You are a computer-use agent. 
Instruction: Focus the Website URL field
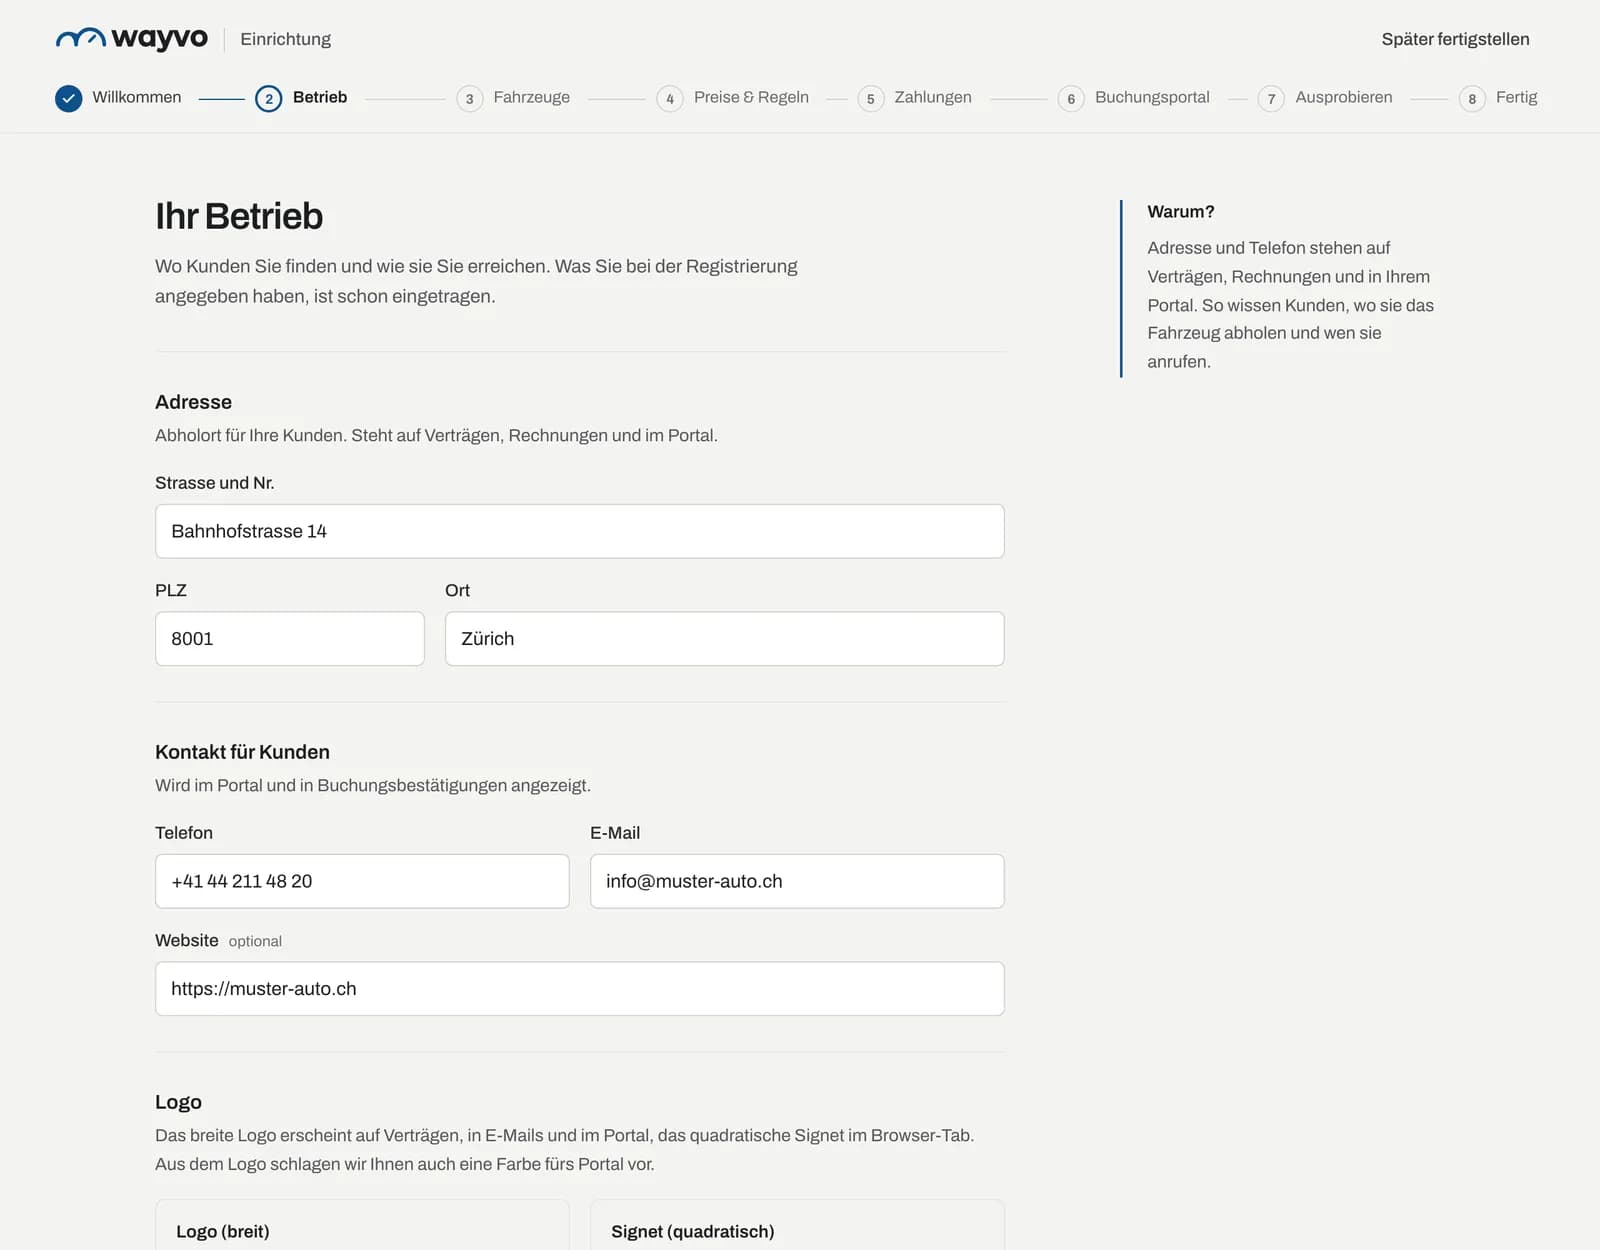click(580, 989)
